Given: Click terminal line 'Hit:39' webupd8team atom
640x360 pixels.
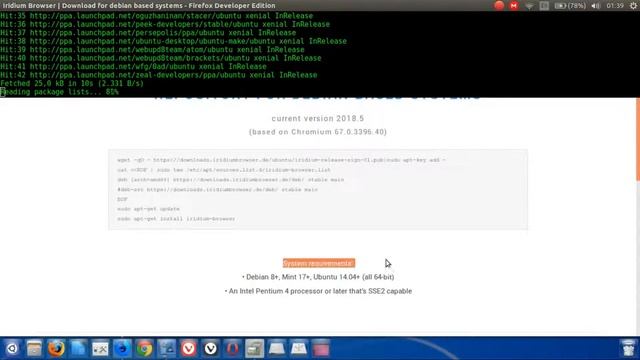Looking at the screenshot, I should (152, 49).
